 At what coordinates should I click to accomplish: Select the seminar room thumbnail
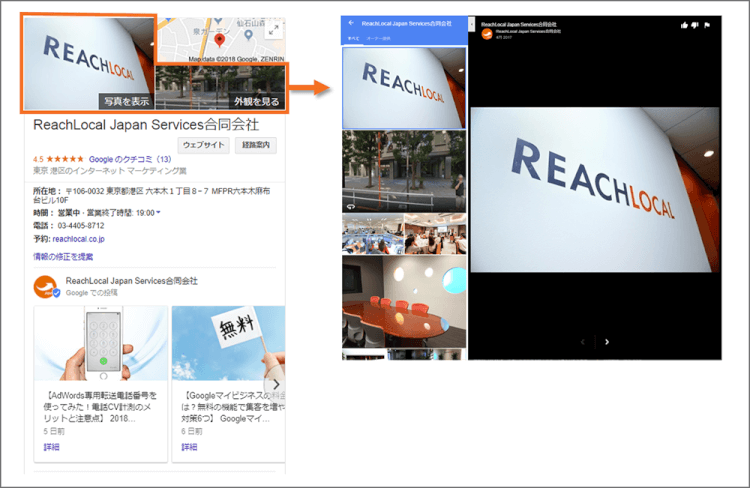[435, 233]
